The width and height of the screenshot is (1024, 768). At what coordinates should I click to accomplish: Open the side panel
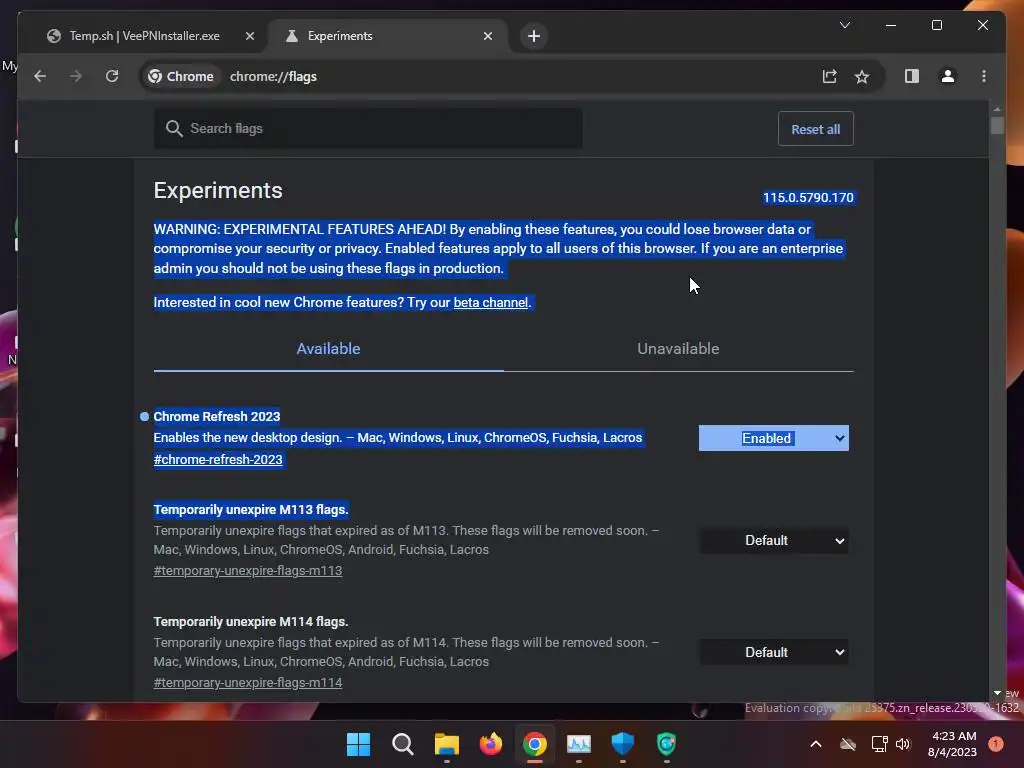(x=912, y=76)
